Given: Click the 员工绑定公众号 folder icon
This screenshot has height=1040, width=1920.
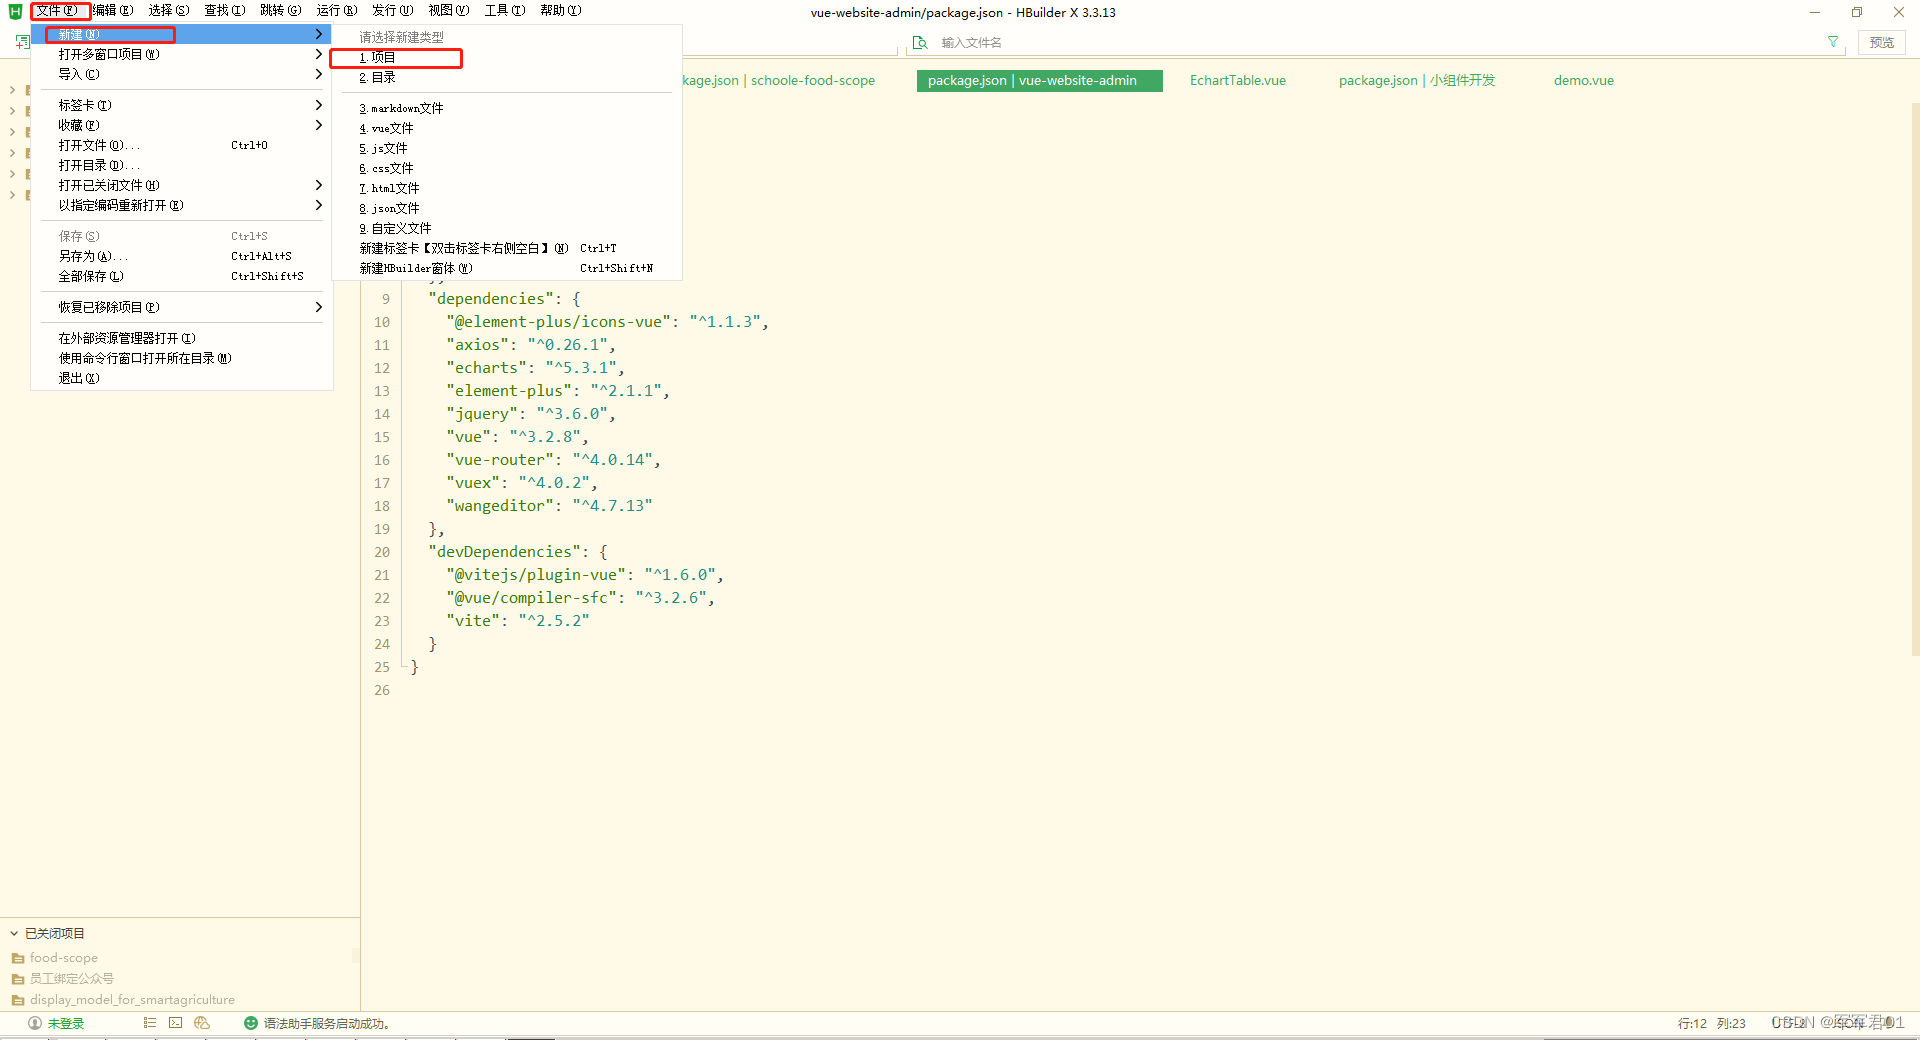Looking at the screenshot, I should [x=18, y=979].
